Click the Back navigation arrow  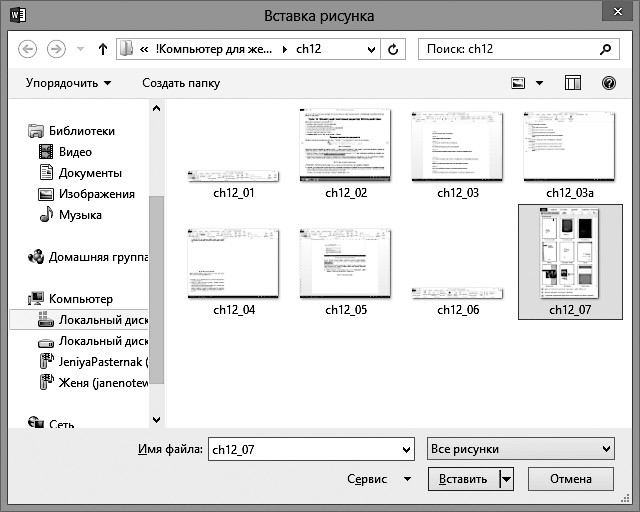[x=27, y=49]
